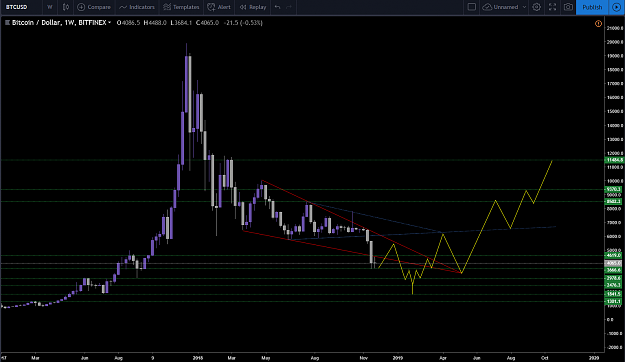Click the 4619.0 price level label
Image resolution: width=625 pixels, height=362 pixels.
point(614,255)
